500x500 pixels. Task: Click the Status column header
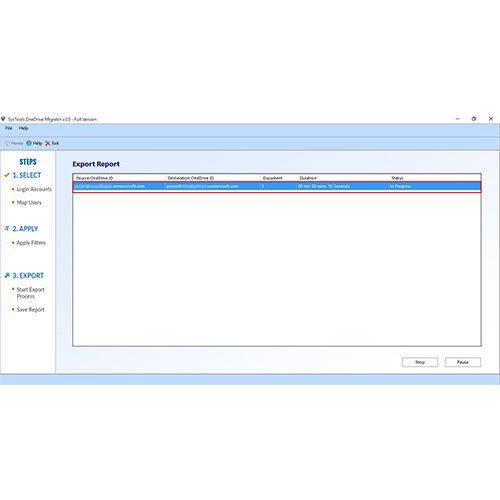pyautogui.click(x=397, y=178)
